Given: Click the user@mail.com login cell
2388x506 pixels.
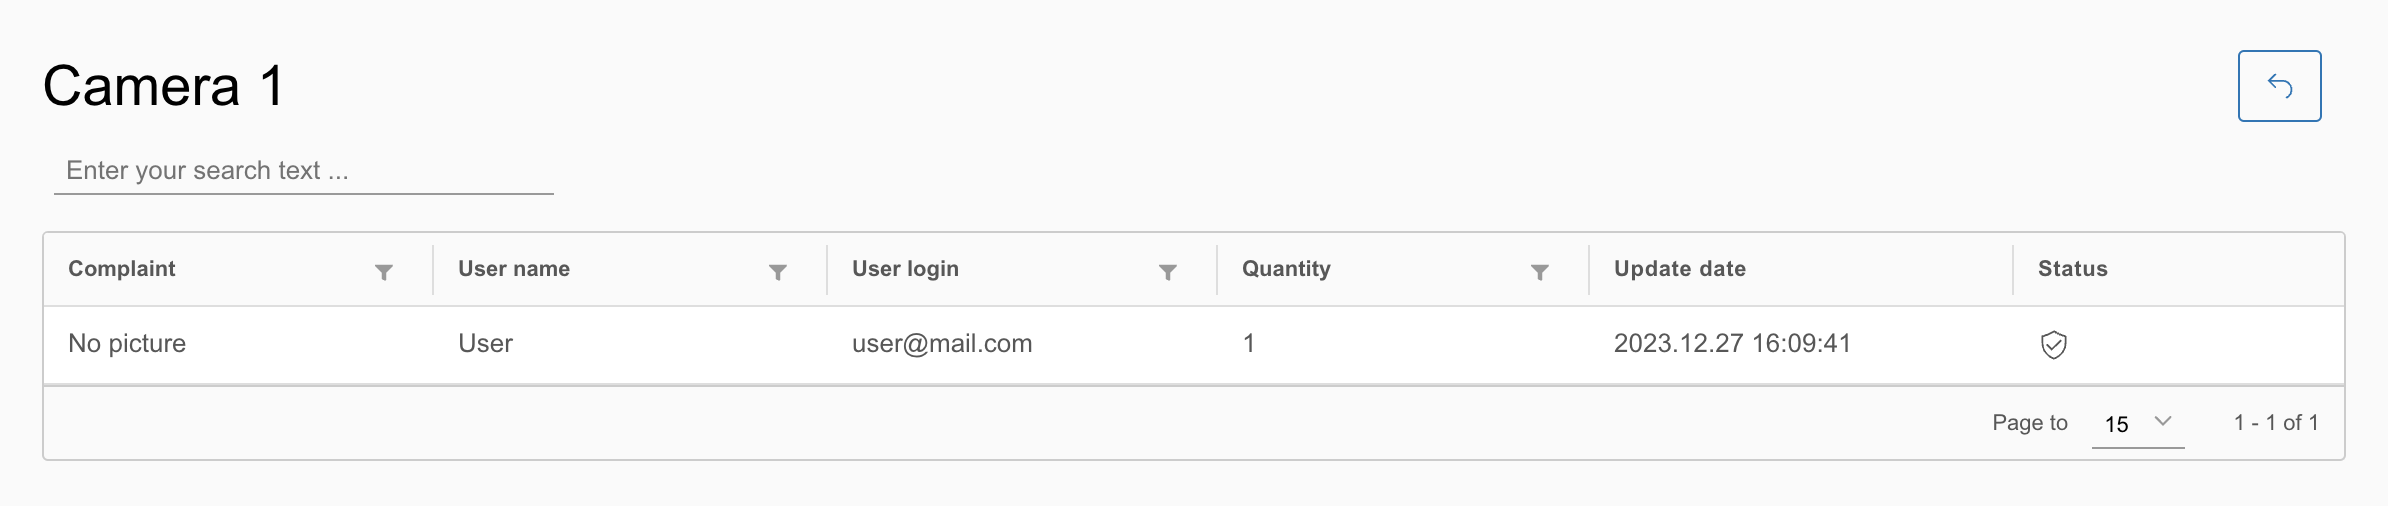Looking at the screenshot, I should [942, 344].
